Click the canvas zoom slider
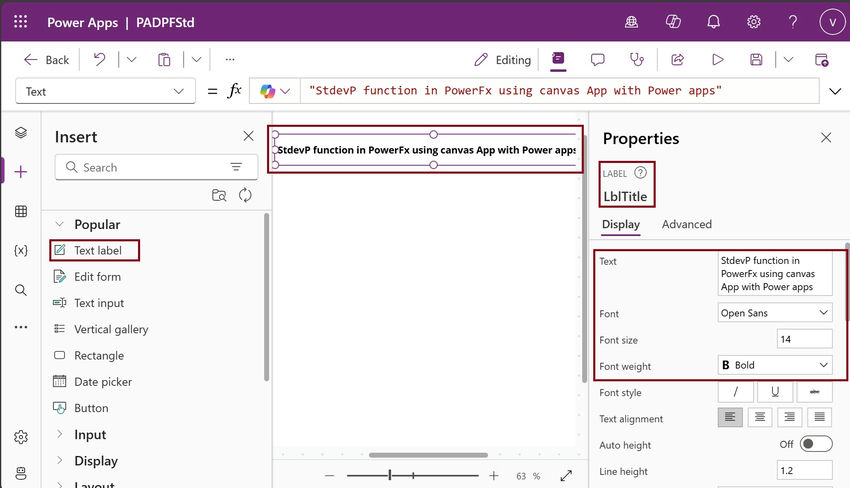 pos(413,476)
